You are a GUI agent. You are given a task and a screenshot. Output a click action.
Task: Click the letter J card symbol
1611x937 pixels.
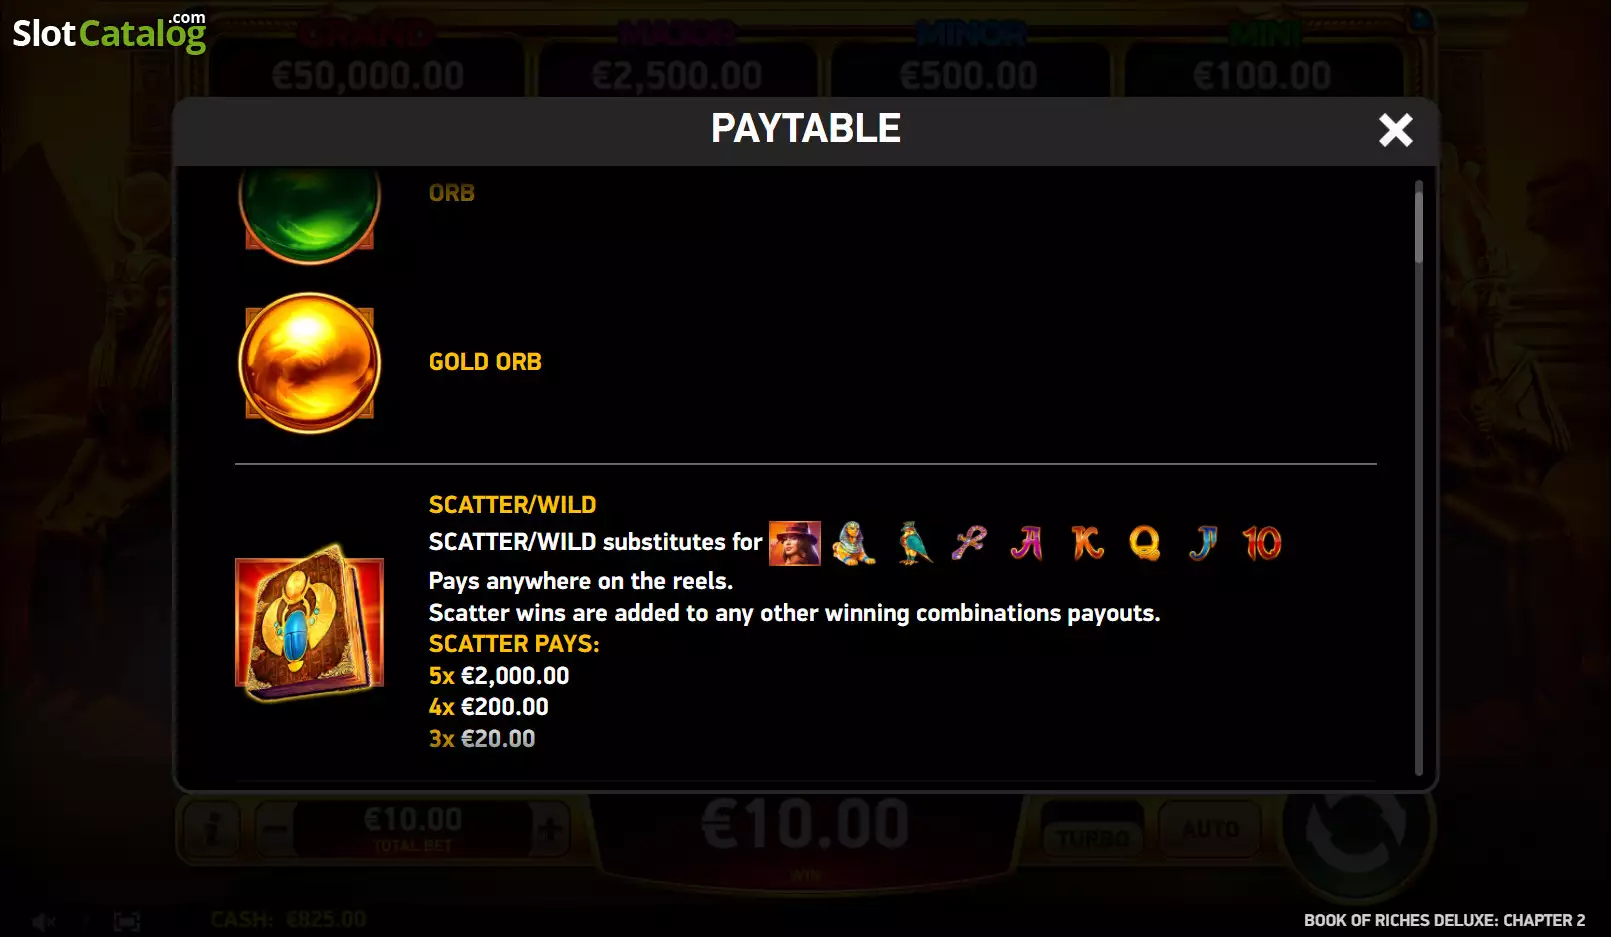pos(1204,543)
